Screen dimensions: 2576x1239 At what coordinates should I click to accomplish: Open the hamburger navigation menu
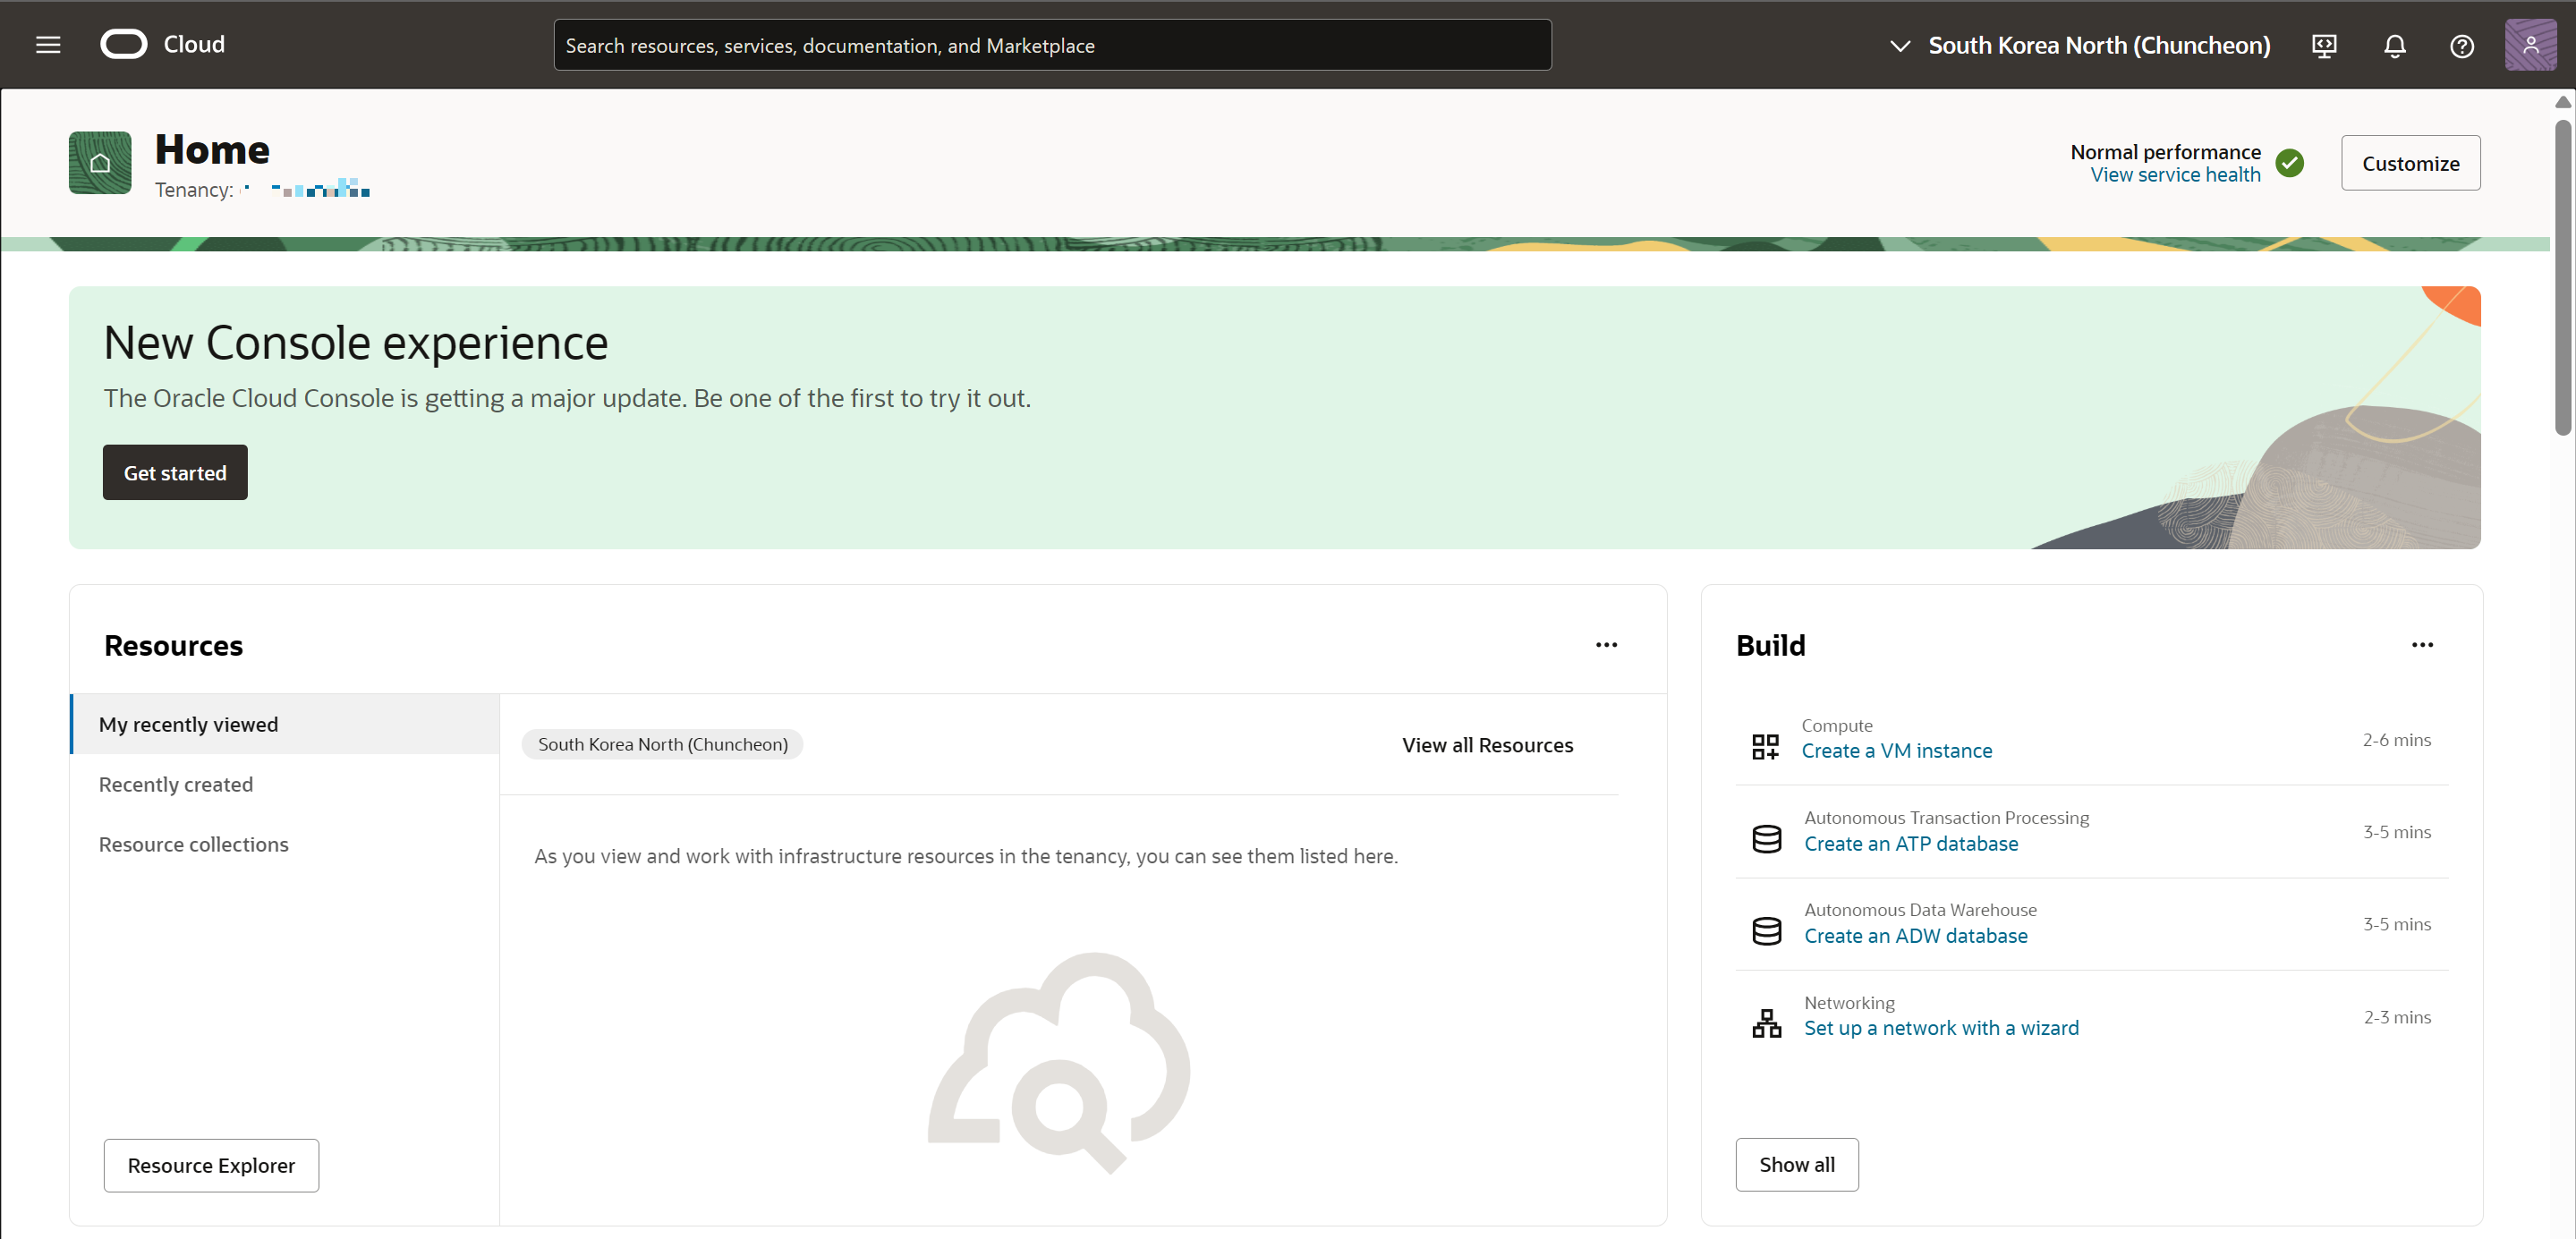48,45
